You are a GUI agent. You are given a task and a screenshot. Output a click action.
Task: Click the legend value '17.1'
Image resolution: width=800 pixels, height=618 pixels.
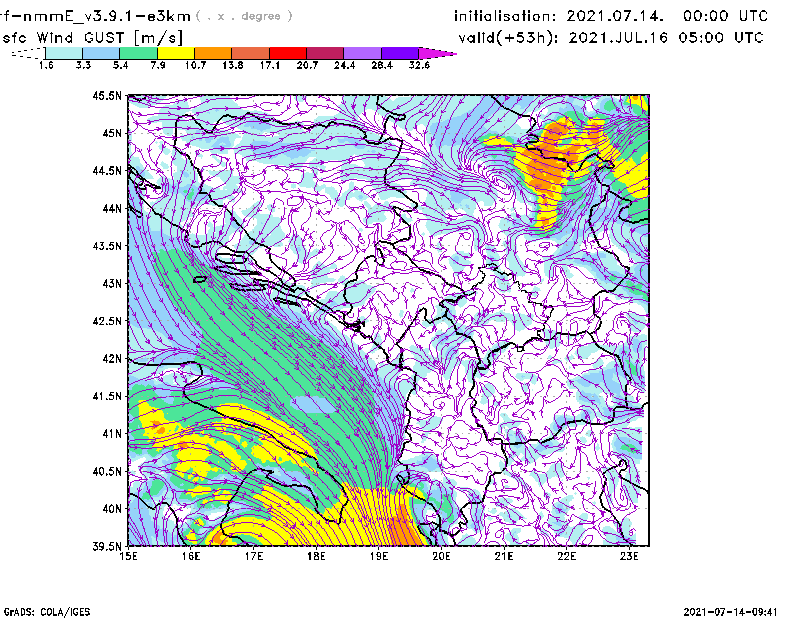click(x=269, y=66)
